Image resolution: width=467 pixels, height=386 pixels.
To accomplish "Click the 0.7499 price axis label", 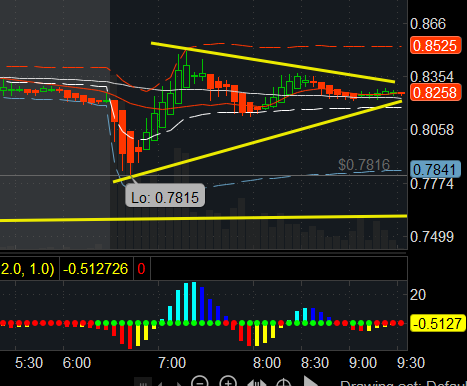I will [x=432, y=237].
